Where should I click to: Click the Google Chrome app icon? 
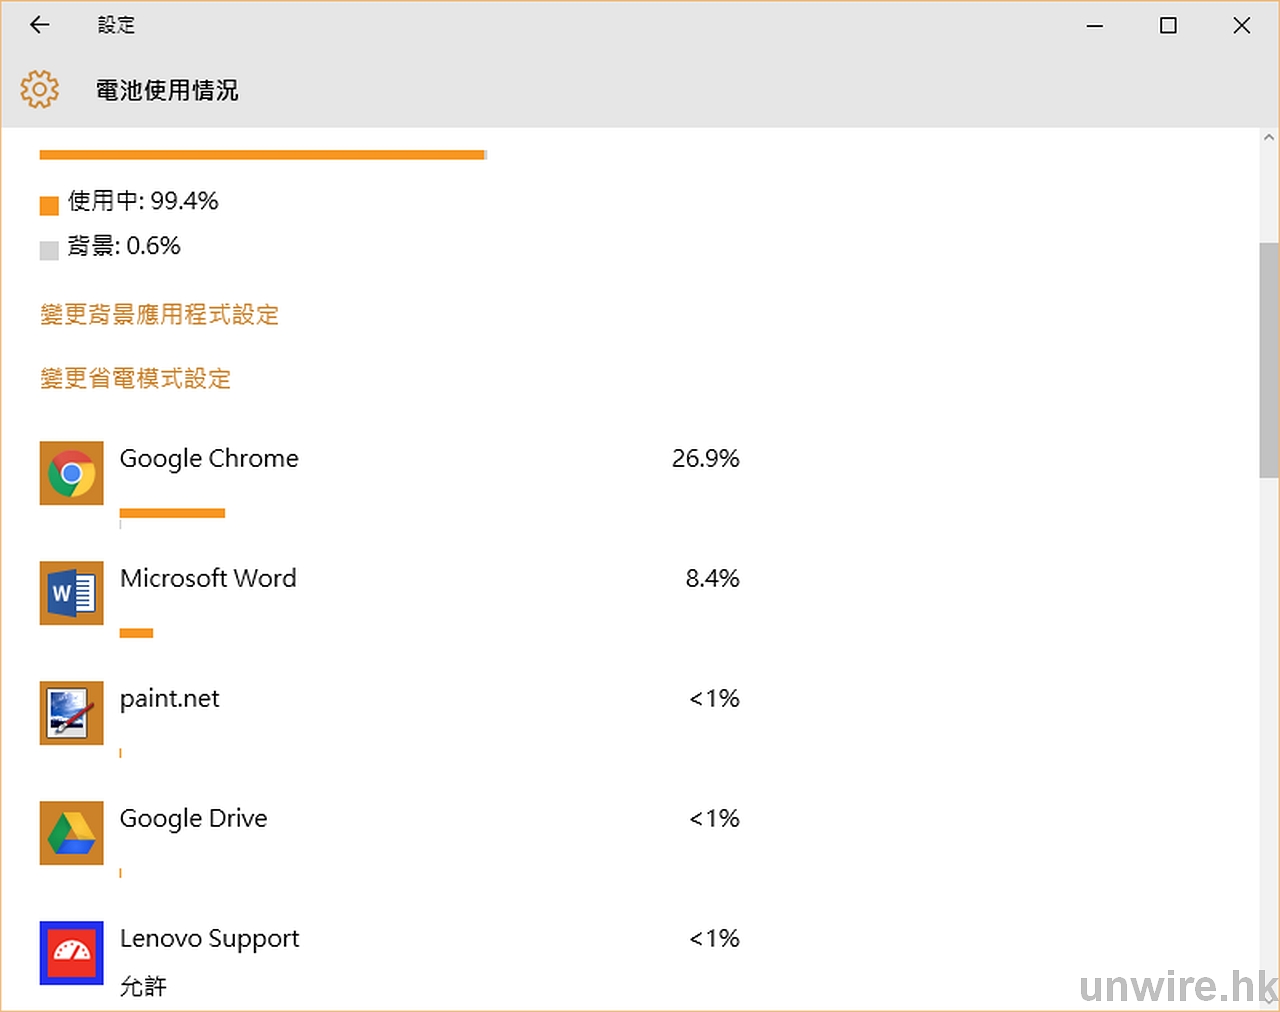(71, 473)
